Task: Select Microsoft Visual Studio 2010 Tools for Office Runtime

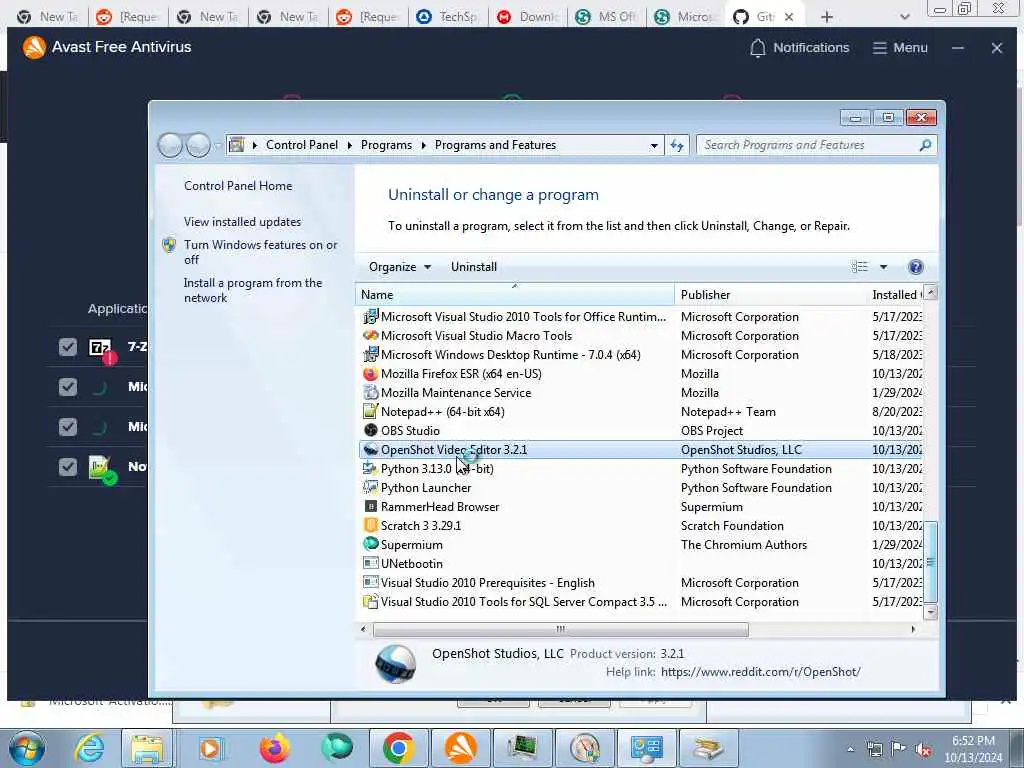Action: (x=640, y=317)
